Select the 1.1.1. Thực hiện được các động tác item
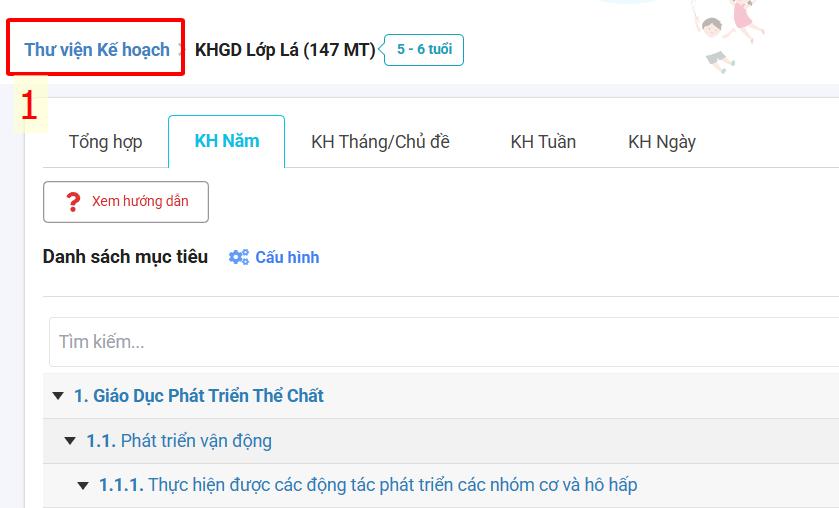This screenshot has height=508, width=839. coord(368,486)
